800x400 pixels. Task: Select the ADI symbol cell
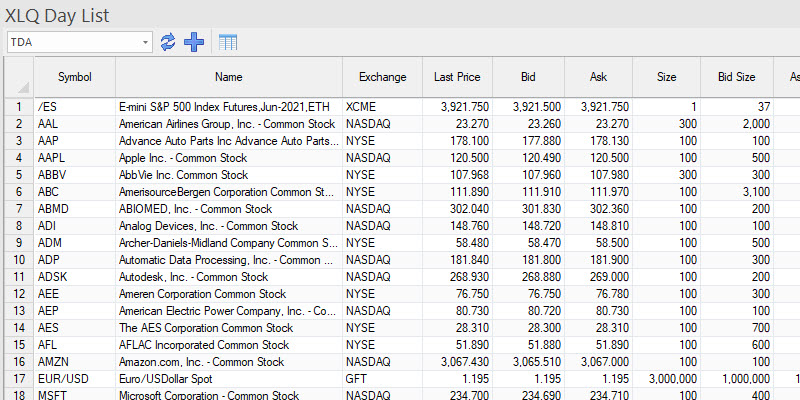[x=75, y=226]
